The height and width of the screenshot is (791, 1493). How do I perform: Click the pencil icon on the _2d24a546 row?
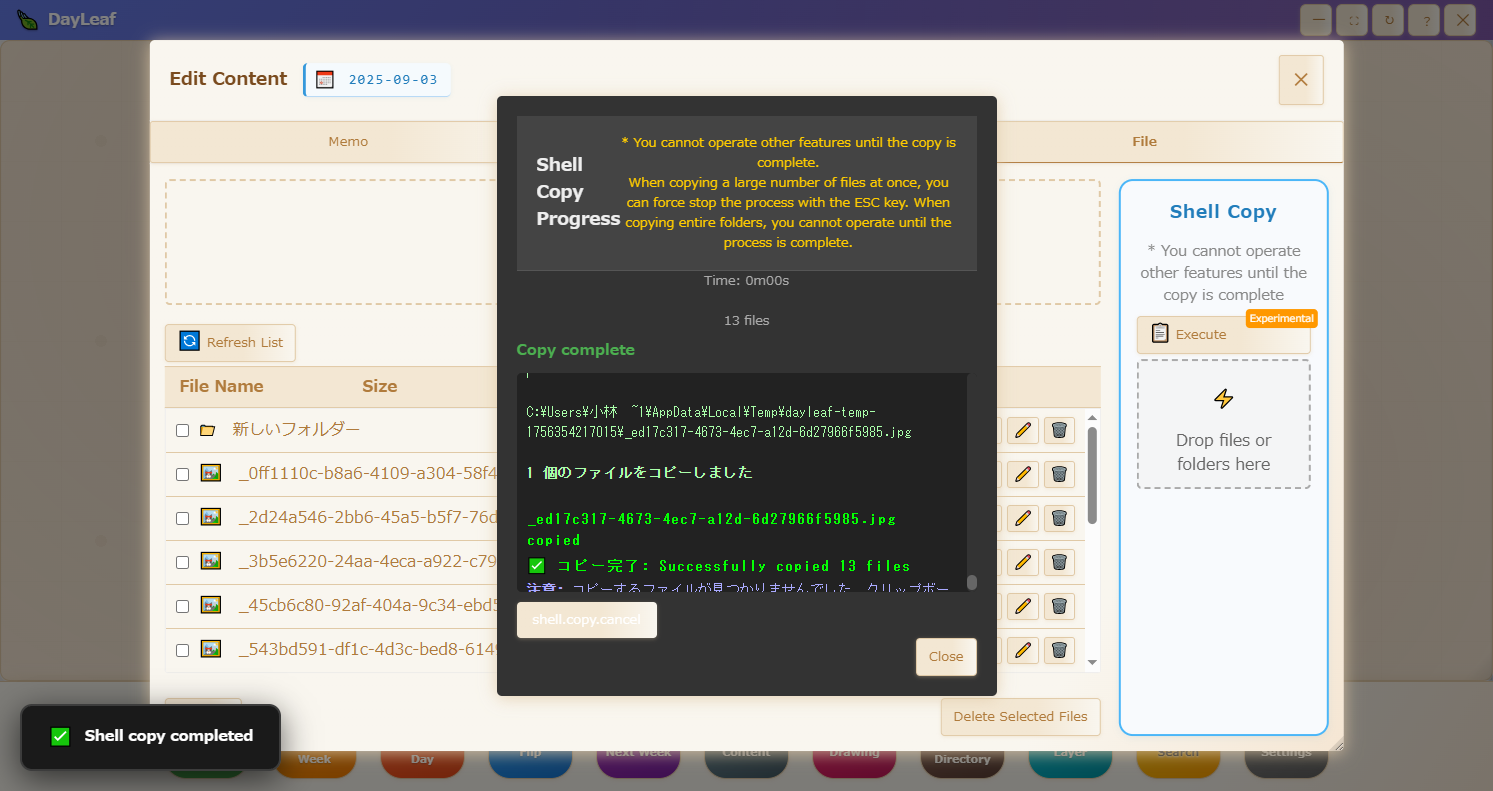click(1022, 518)
